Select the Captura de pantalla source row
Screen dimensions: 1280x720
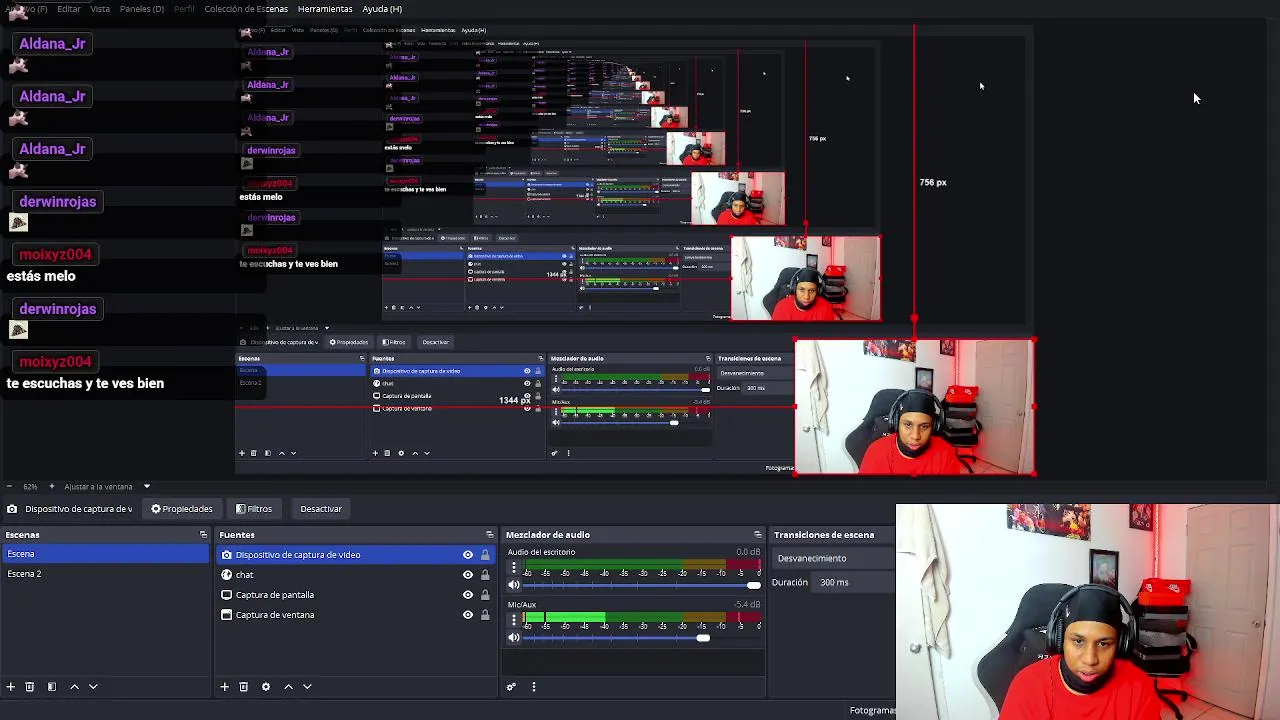click(x=356, y=595)
